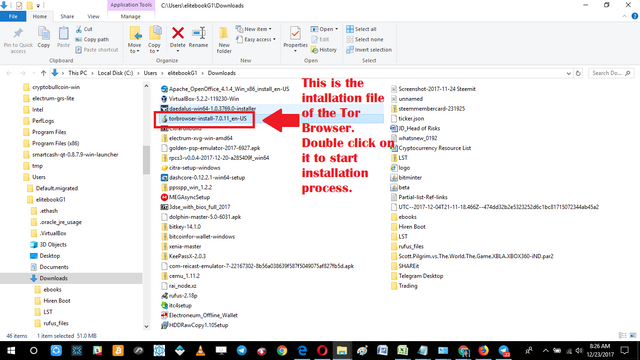Select Apache_OpenOffice installer file
Viewport: 640px width, 360px height.
[229, 89]
